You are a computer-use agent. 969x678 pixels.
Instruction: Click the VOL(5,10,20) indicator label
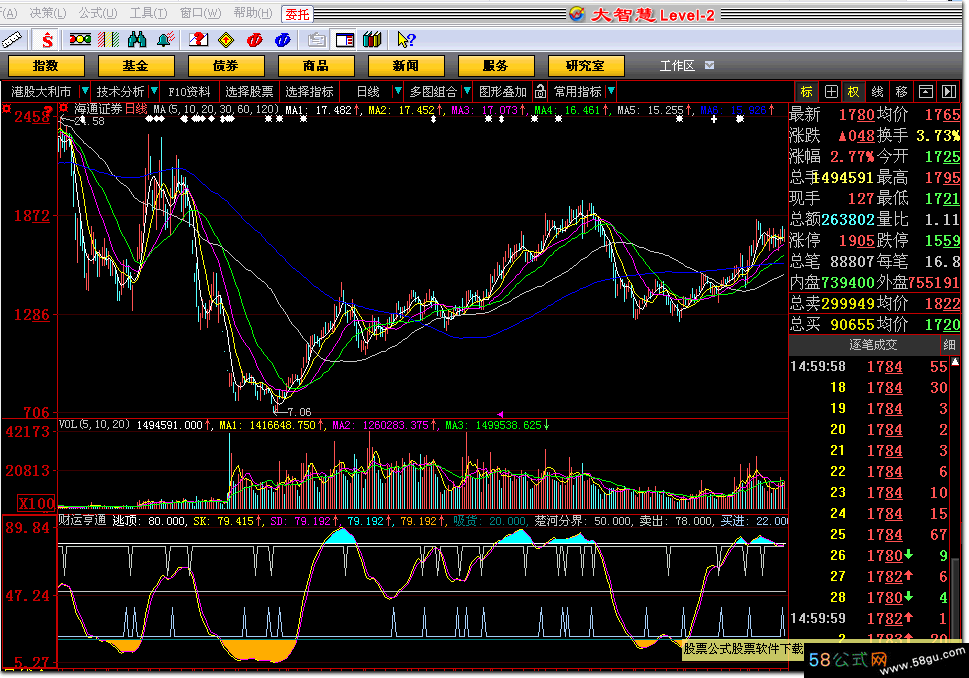[x=95, y=425]
